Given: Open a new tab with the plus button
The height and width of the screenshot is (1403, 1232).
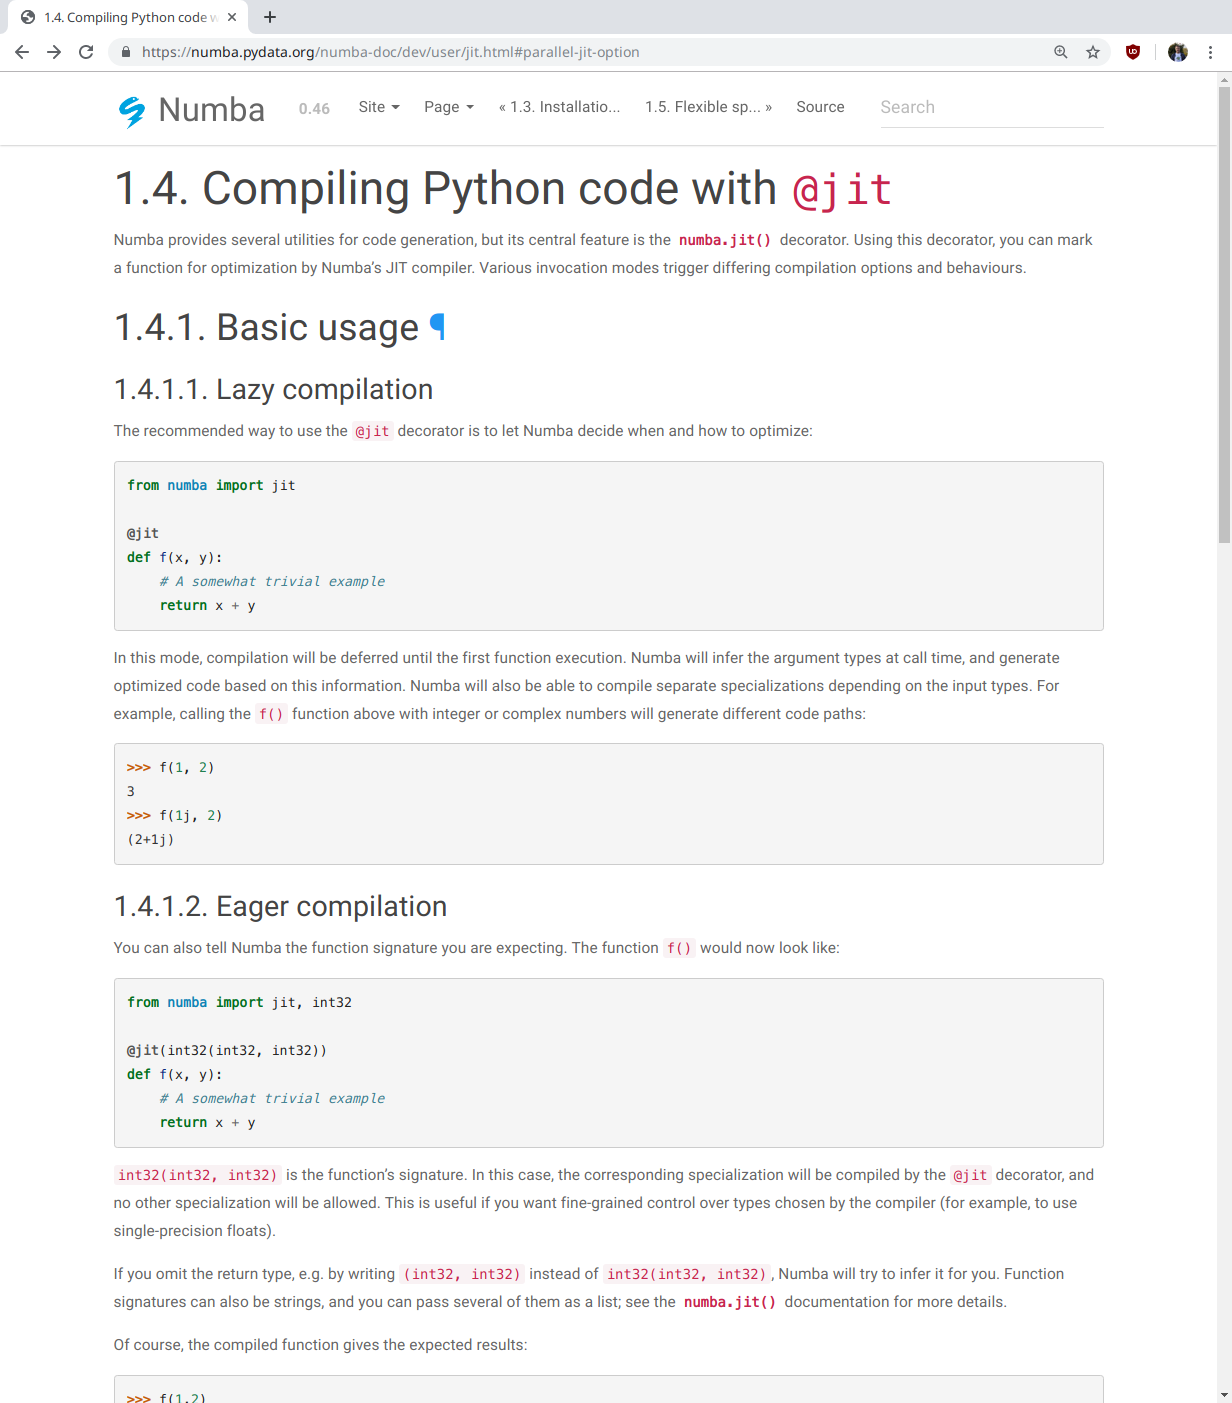Looking at the screenshot, I should (x=270, y=17).
